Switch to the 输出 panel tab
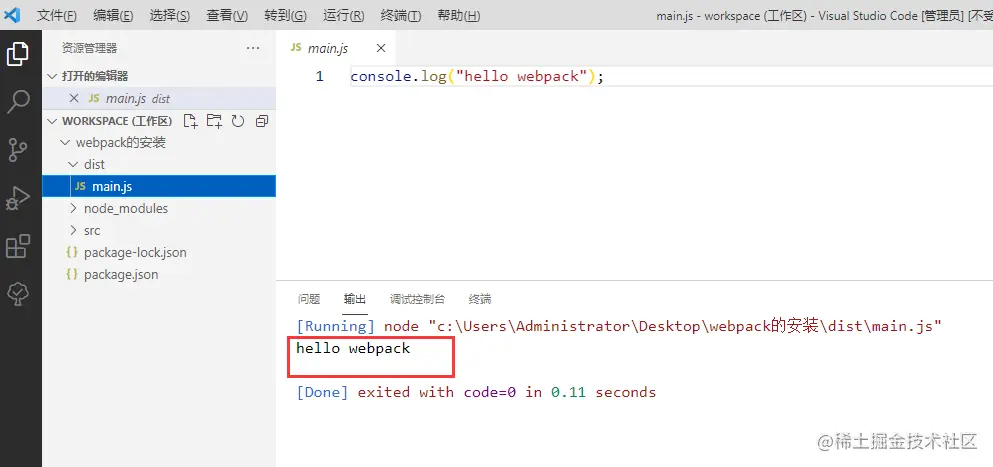993x467 pixels. [x=355, y=299]
